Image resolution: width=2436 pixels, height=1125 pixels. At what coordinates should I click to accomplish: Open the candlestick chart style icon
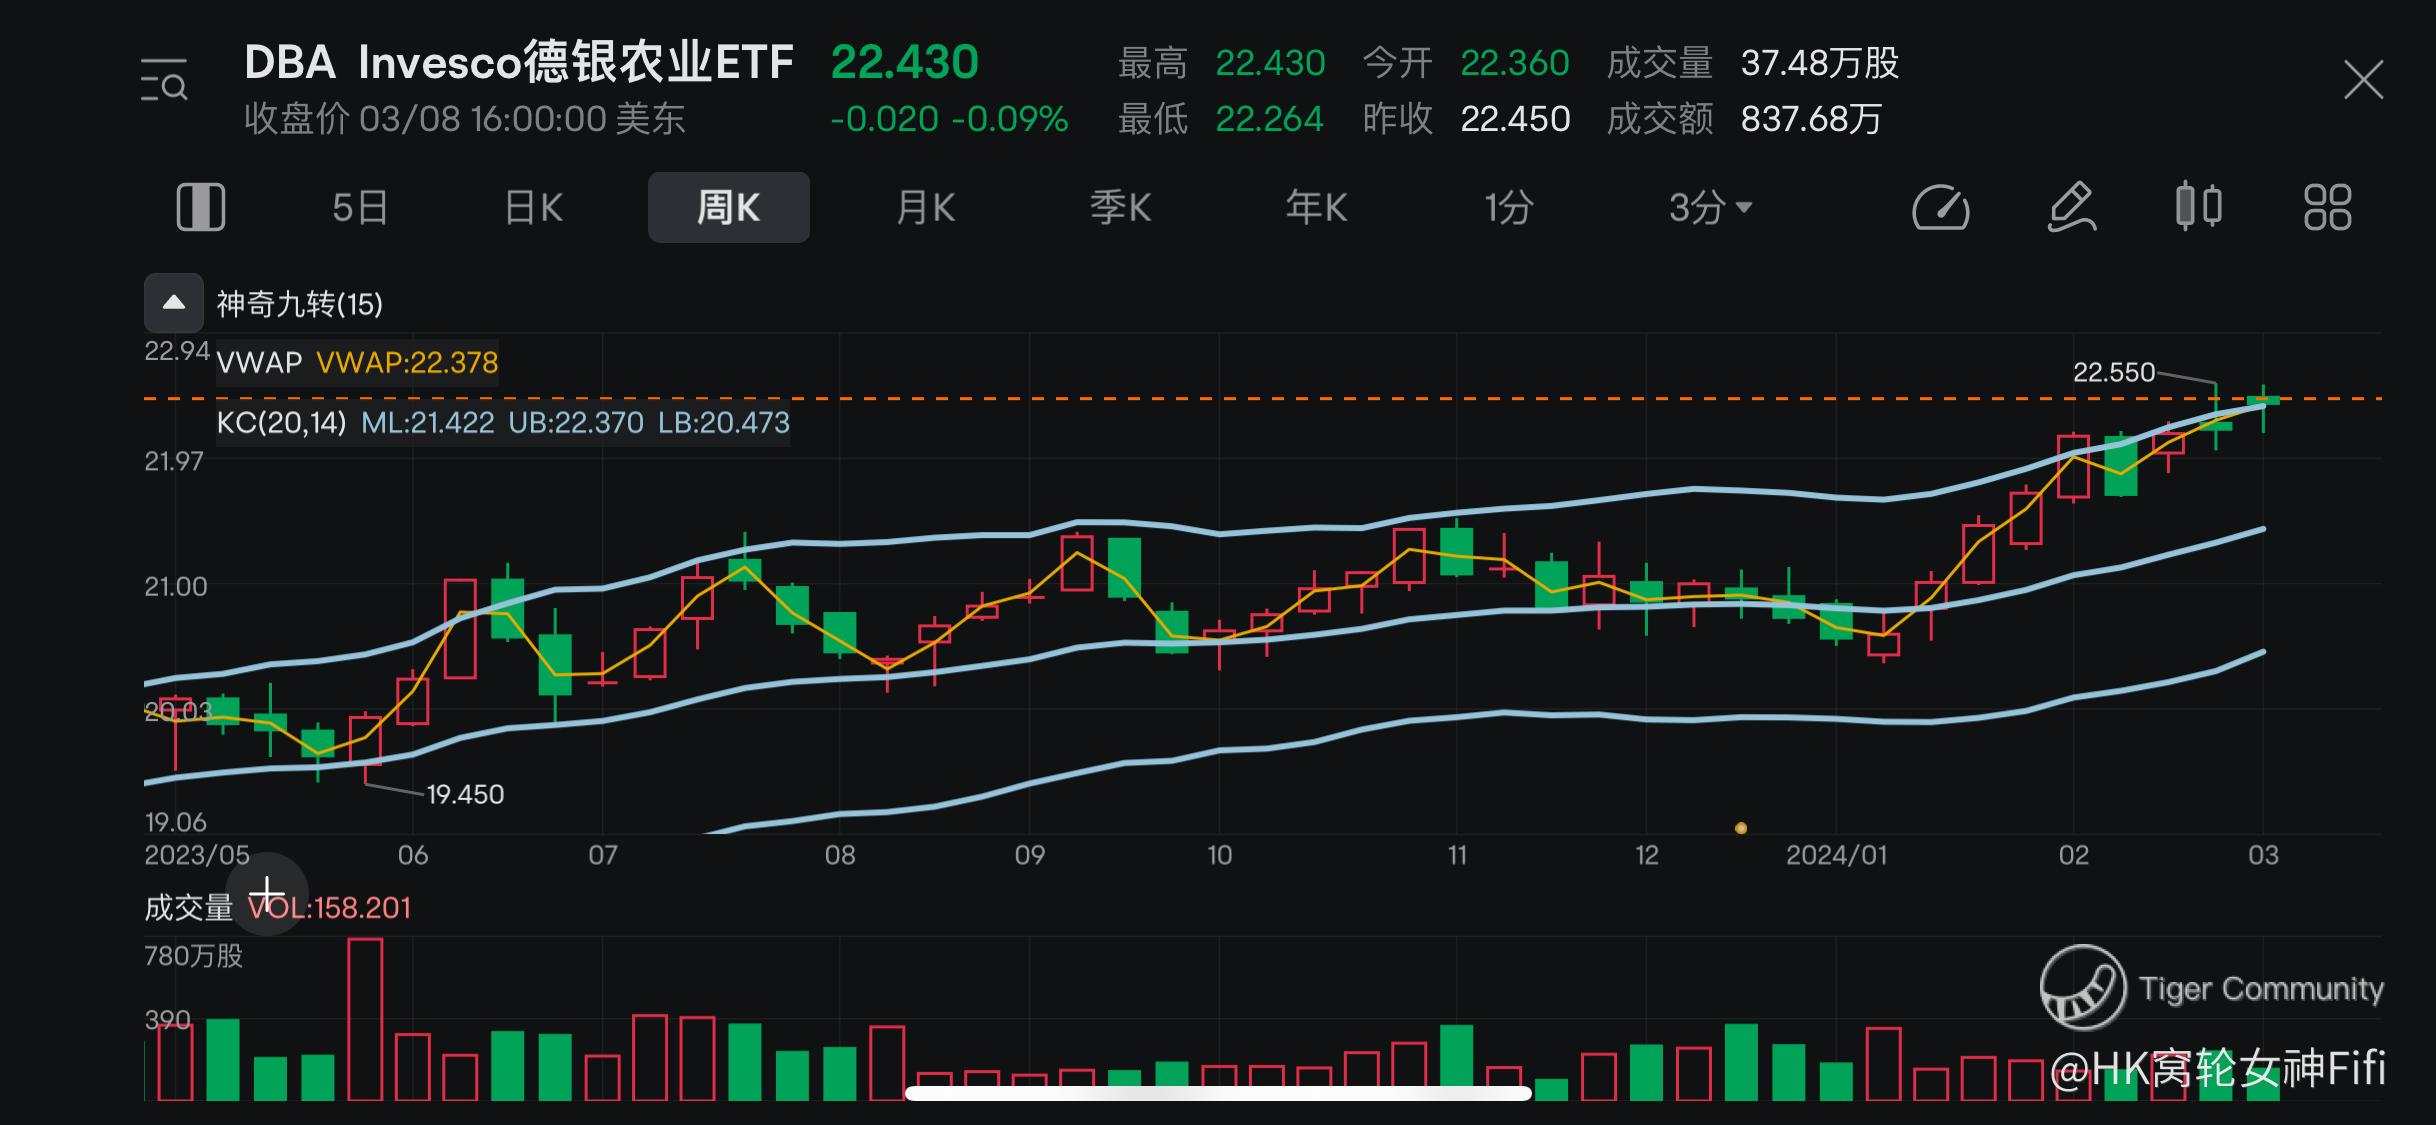[x=2198, y=207]
